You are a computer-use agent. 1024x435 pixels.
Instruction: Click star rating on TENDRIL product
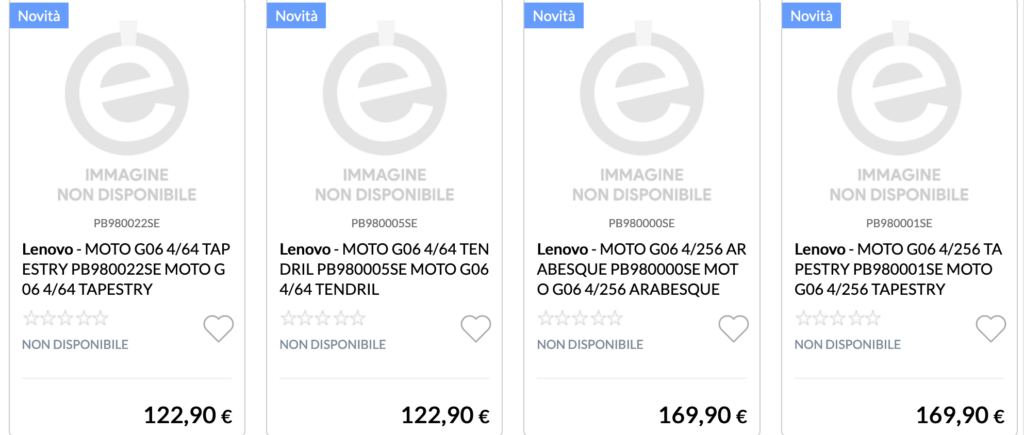tap(323, 319)
